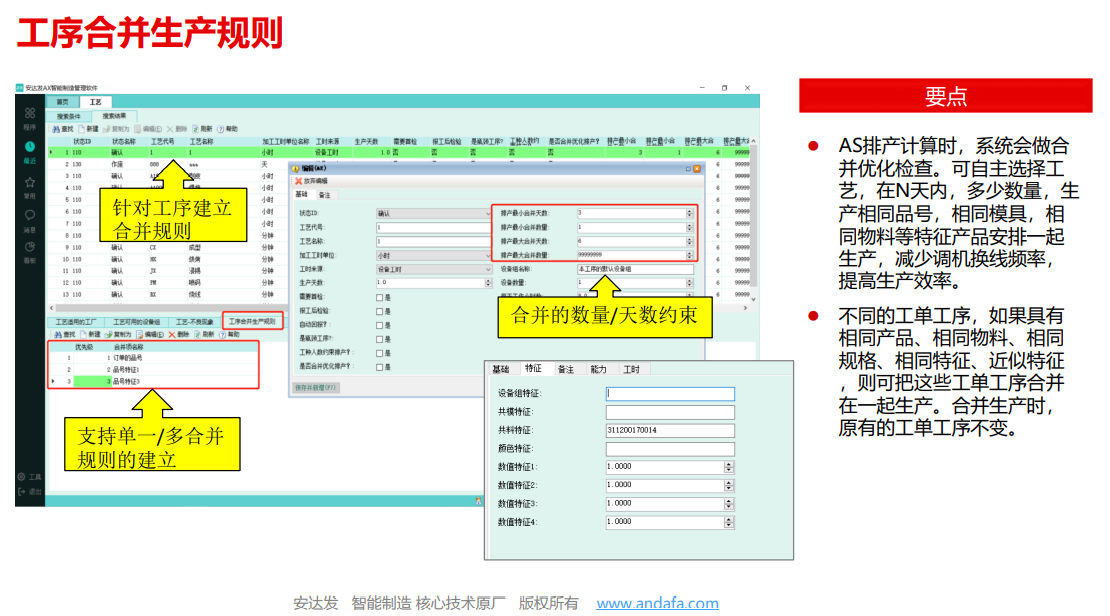This screenshot has width=1110, height=616.
Task: Click 查找 binoculars in the top toolbar
Action: click(63, 130)
